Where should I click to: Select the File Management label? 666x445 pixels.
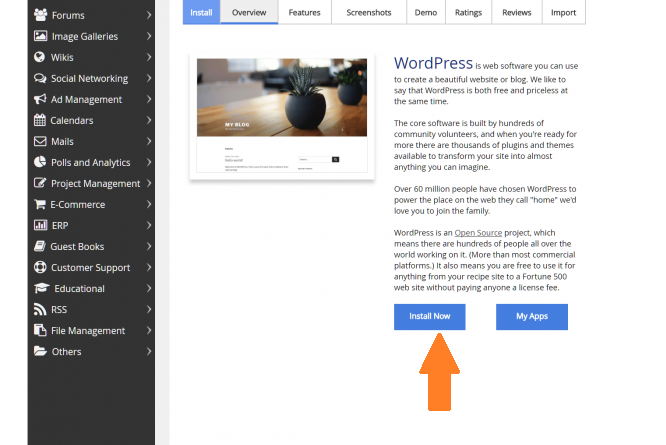pos(88,331)
